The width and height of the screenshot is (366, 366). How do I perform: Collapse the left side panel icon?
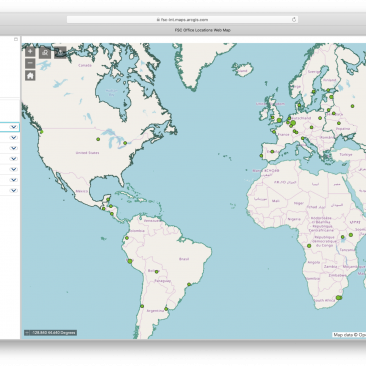pos(15,39)
